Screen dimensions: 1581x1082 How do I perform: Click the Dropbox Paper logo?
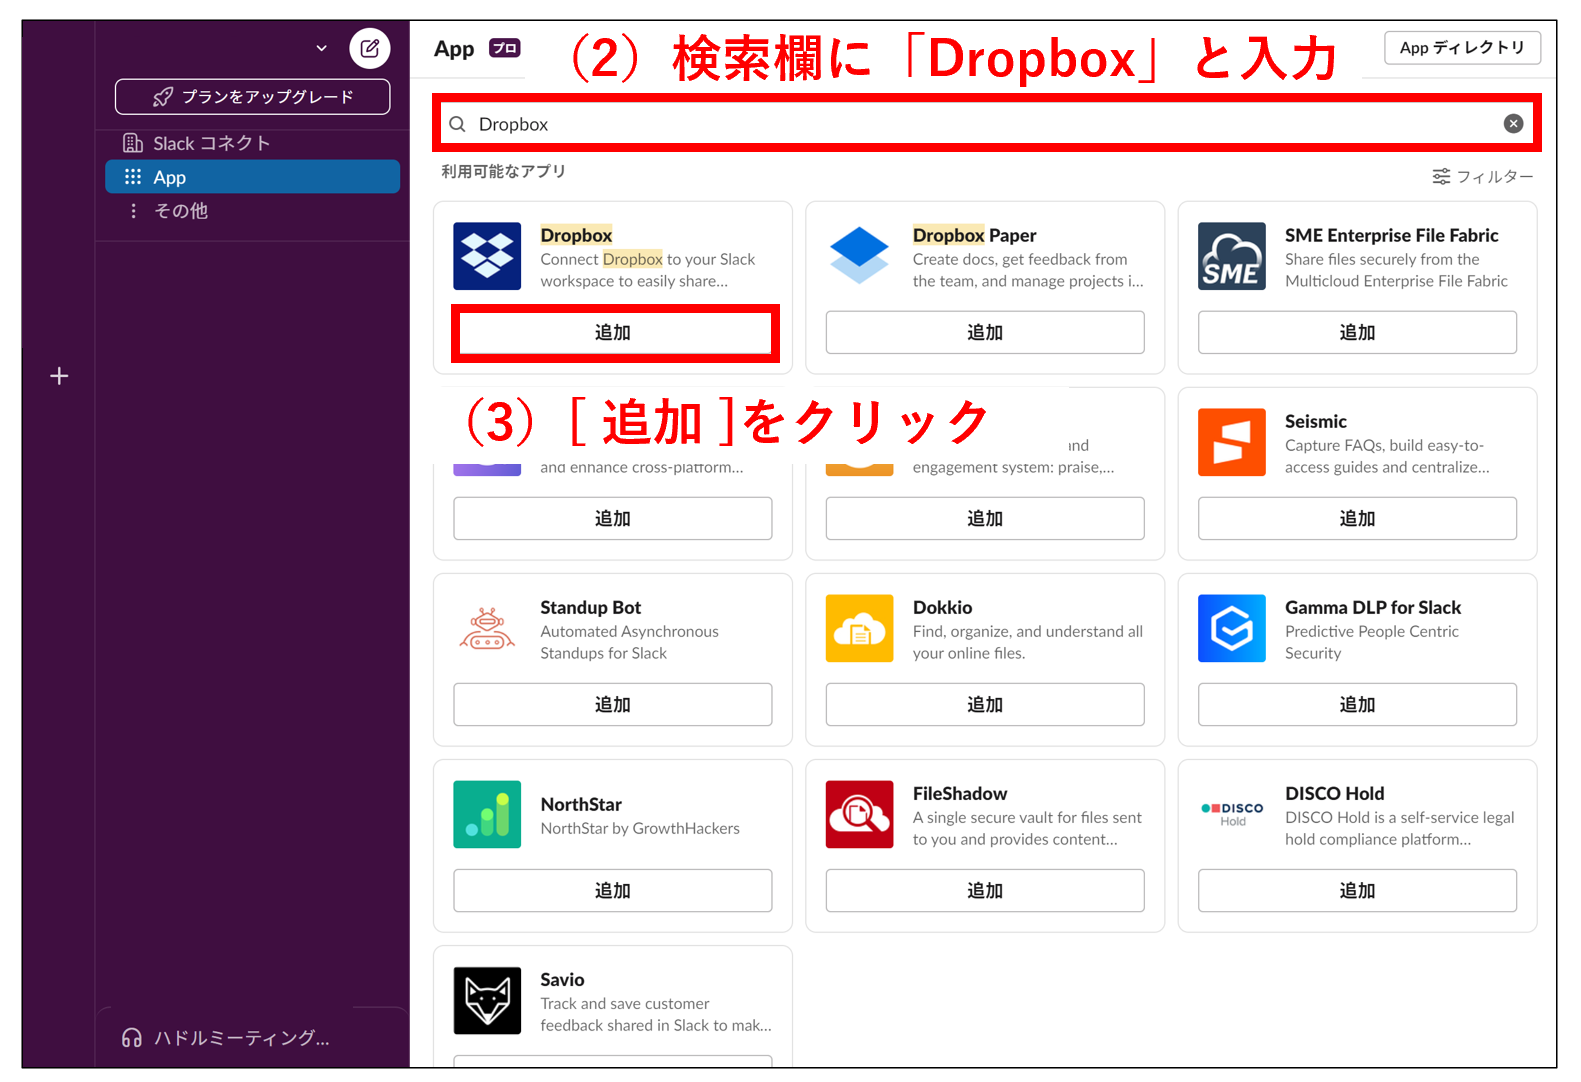(859, 256)
